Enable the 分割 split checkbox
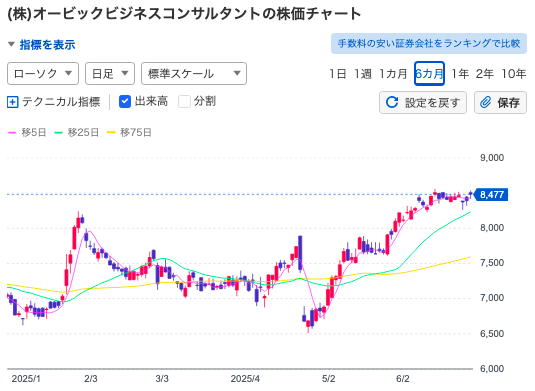Screen dimensions: 535x391 point(184,102)
